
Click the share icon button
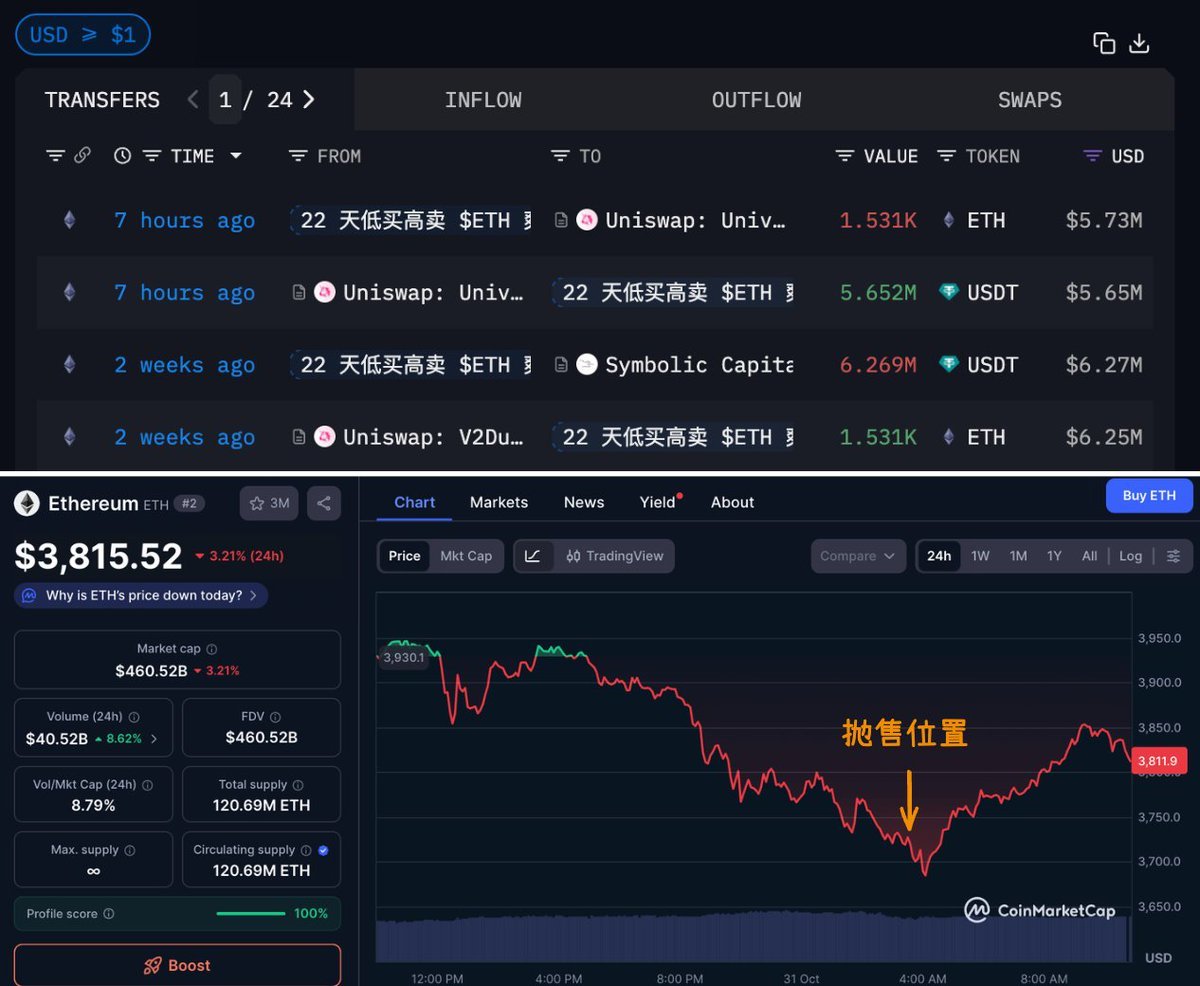[x=324, y=503]
